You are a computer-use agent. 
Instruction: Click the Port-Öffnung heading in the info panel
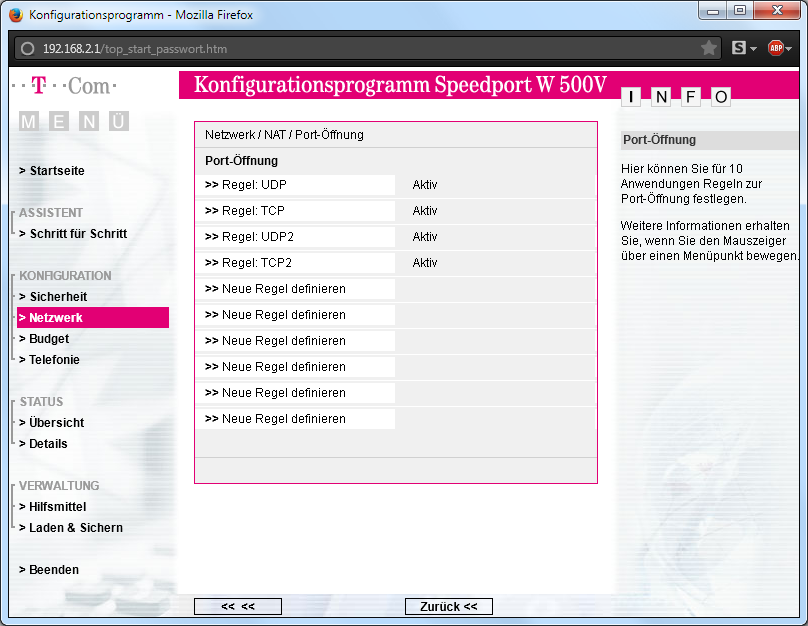click(660, 140)
